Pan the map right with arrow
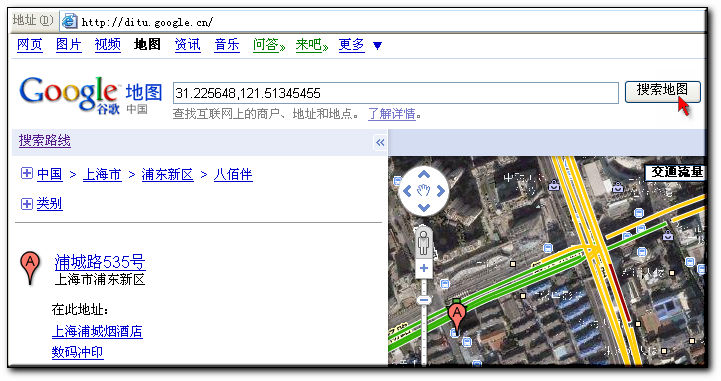This screenshot has height=381, width=721. 441,191
